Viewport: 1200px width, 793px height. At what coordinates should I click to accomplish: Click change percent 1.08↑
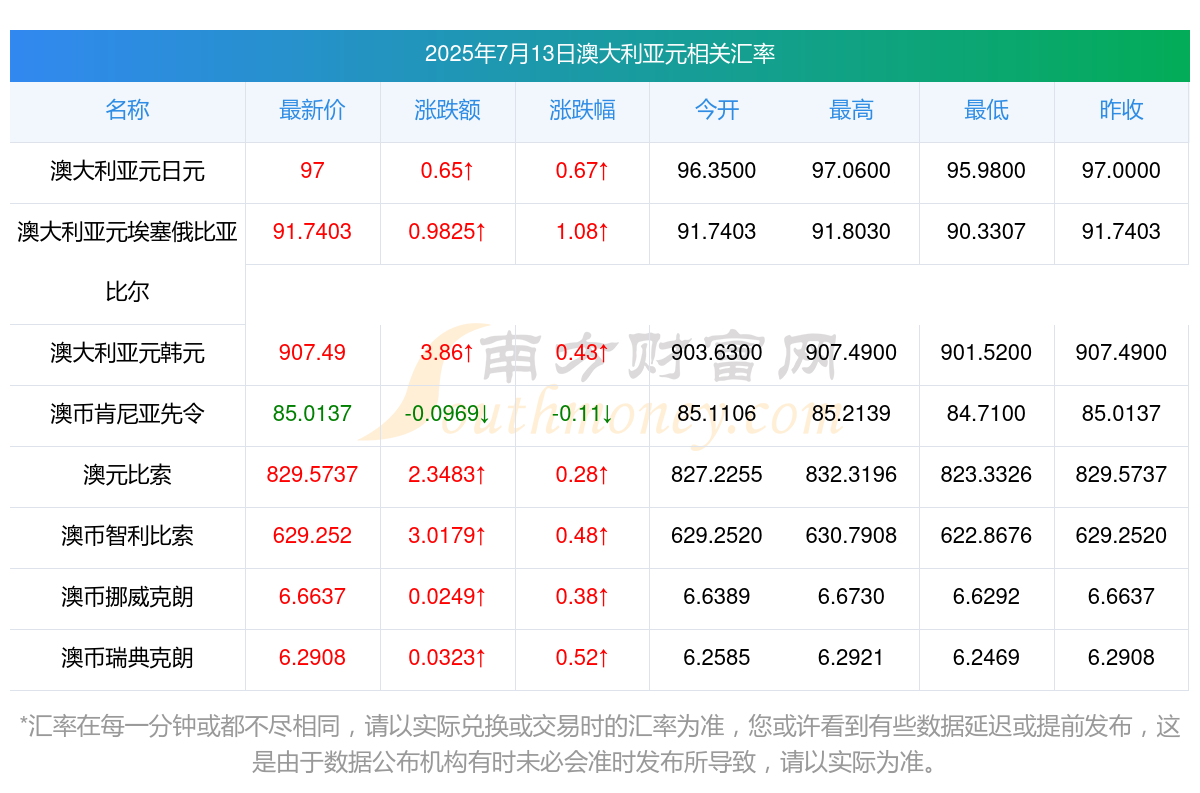pos(582,232)
